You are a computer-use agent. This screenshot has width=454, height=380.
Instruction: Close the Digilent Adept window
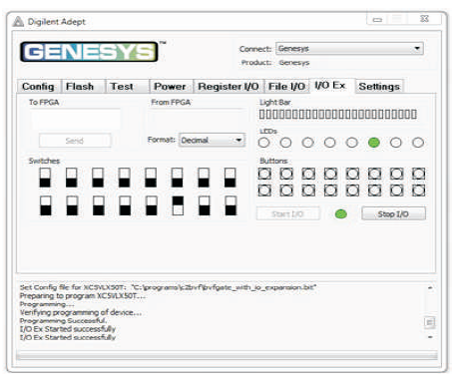(x=424, y=19)
